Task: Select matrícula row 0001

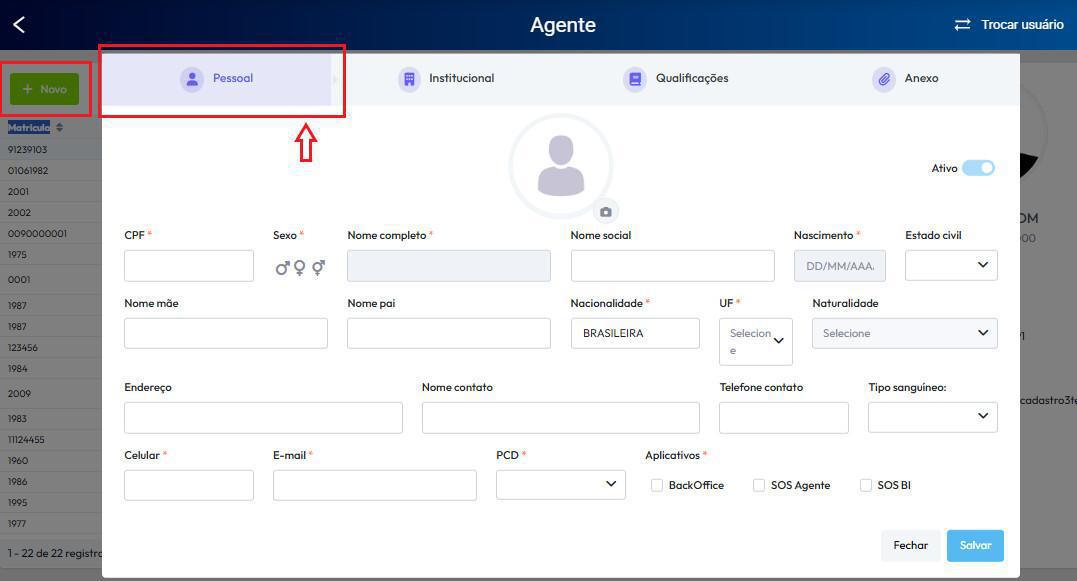Action: (51, 280)
